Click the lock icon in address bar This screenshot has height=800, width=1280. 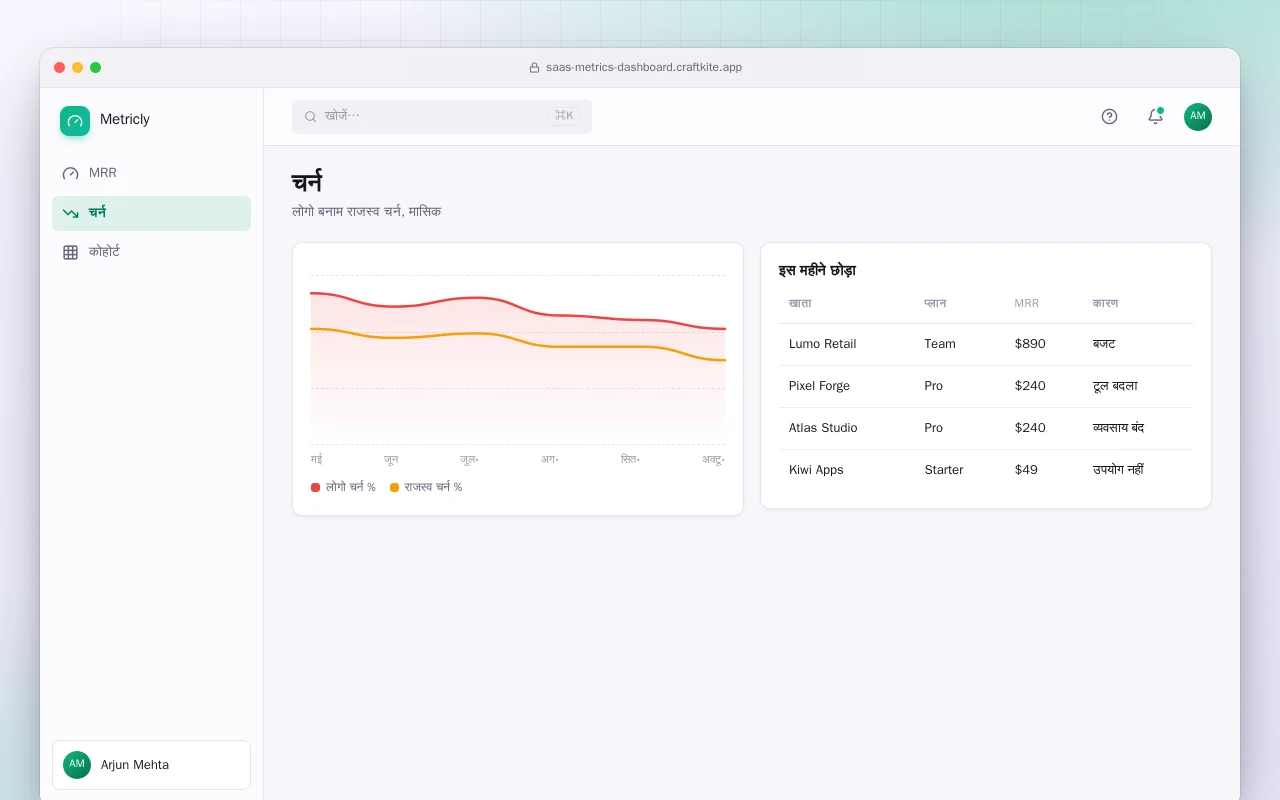534,68
